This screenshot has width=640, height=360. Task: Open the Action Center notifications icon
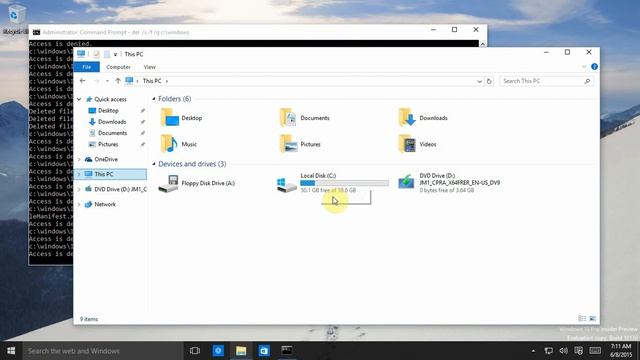(x=578, y=351)
